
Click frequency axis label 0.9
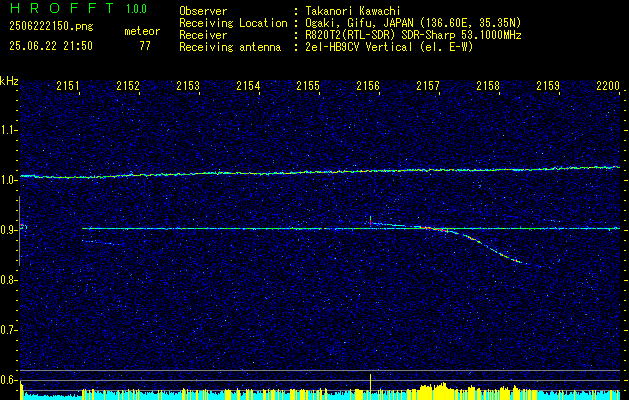click(8, 230)
